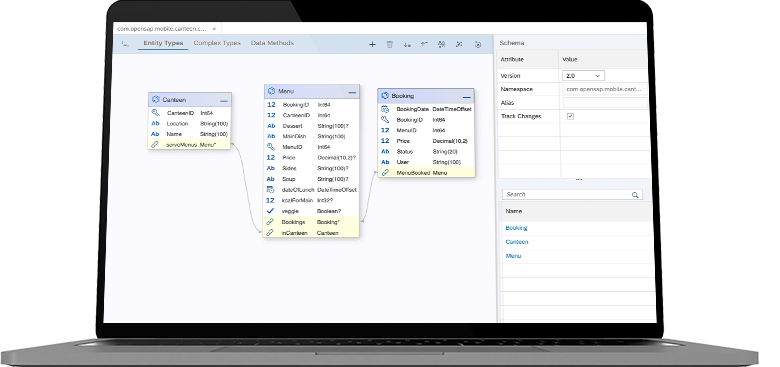780x367 pixels.
Task: Click the 12 icon beside kcalForMain
Action: (271, 200)
